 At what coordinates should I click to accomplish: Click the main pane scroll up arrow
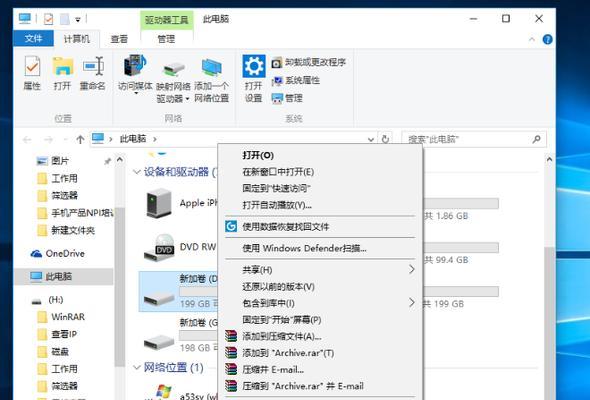tap(549, 160)
